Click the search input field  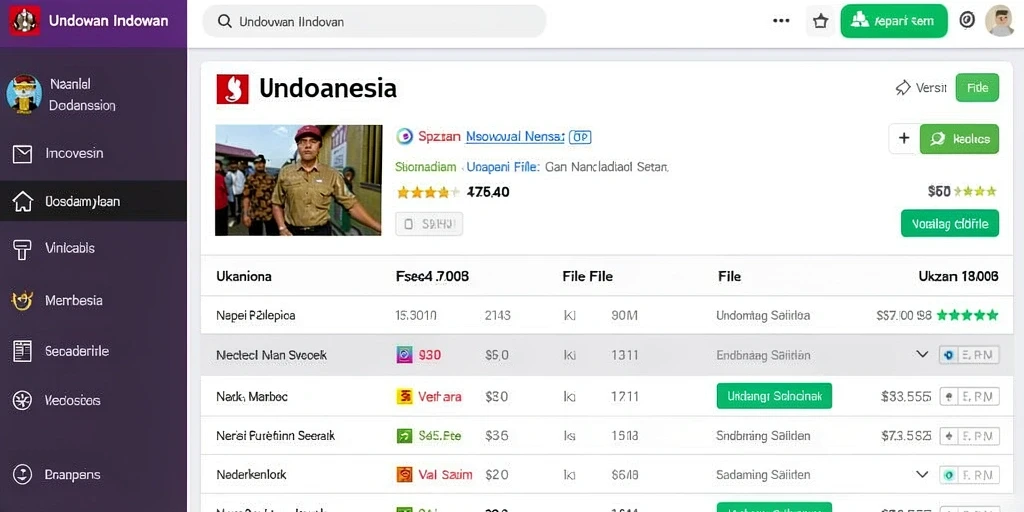pyautogui.click(x=374, y=22)
